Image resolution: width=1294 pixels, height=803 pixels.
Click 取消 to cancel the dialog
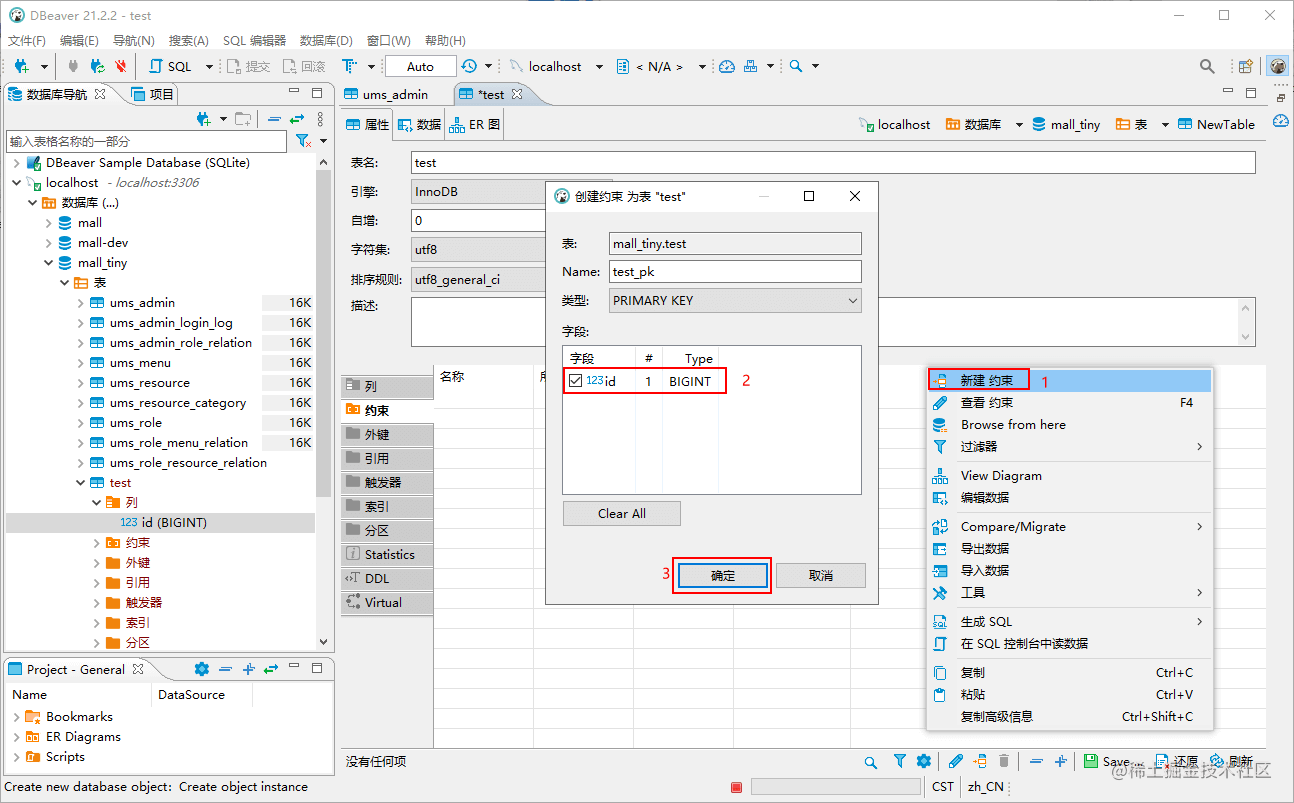pyautogui.click(x=821, y=575)
